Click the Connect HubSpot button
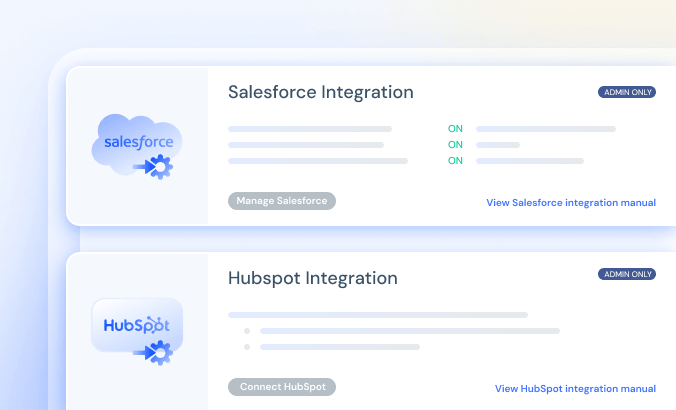Viewport: 676px width, 410px height. pyautogui.click(x=282, y=387)
